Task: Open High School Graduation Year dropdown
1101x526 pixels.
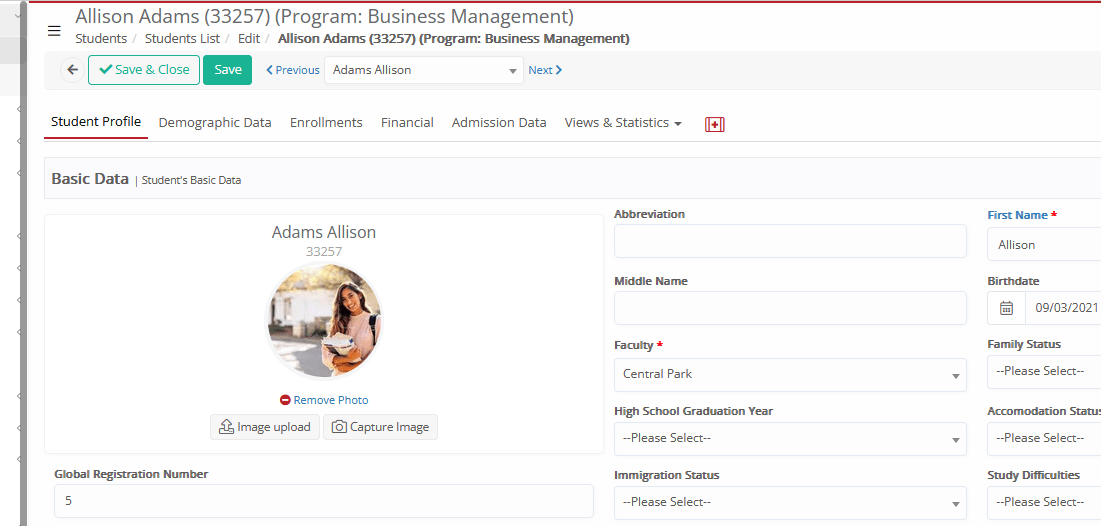Action: point(789,438)
